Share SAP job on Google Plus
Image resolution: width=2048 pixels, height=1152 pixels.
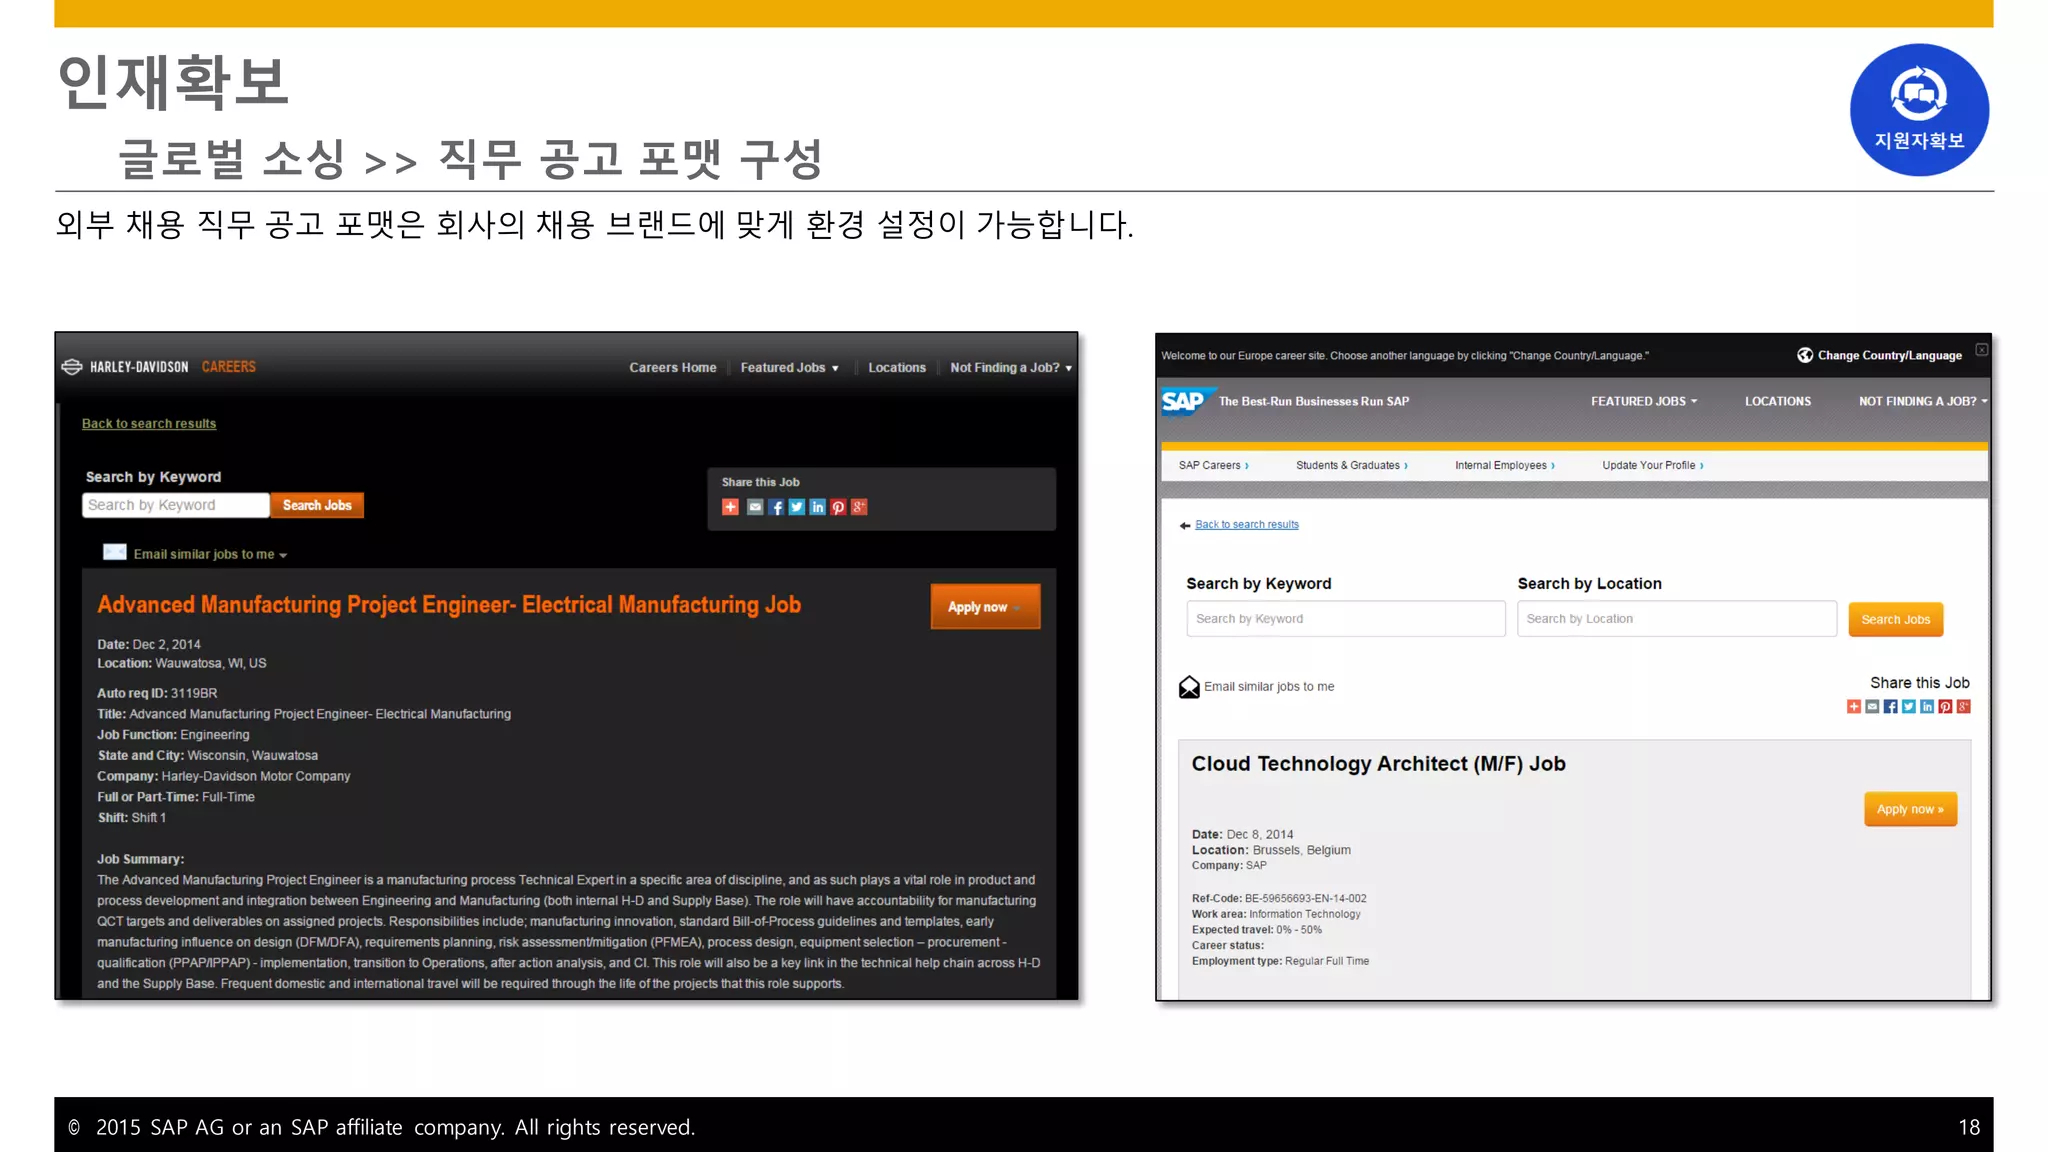[x=1964, y=707]
